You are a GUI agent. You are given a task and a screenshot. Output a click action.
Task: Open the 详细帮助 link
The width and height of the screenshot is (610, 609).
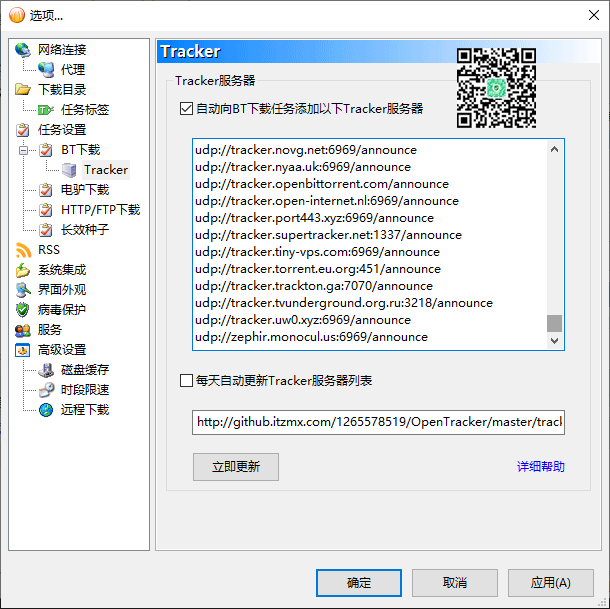(540, 467)
